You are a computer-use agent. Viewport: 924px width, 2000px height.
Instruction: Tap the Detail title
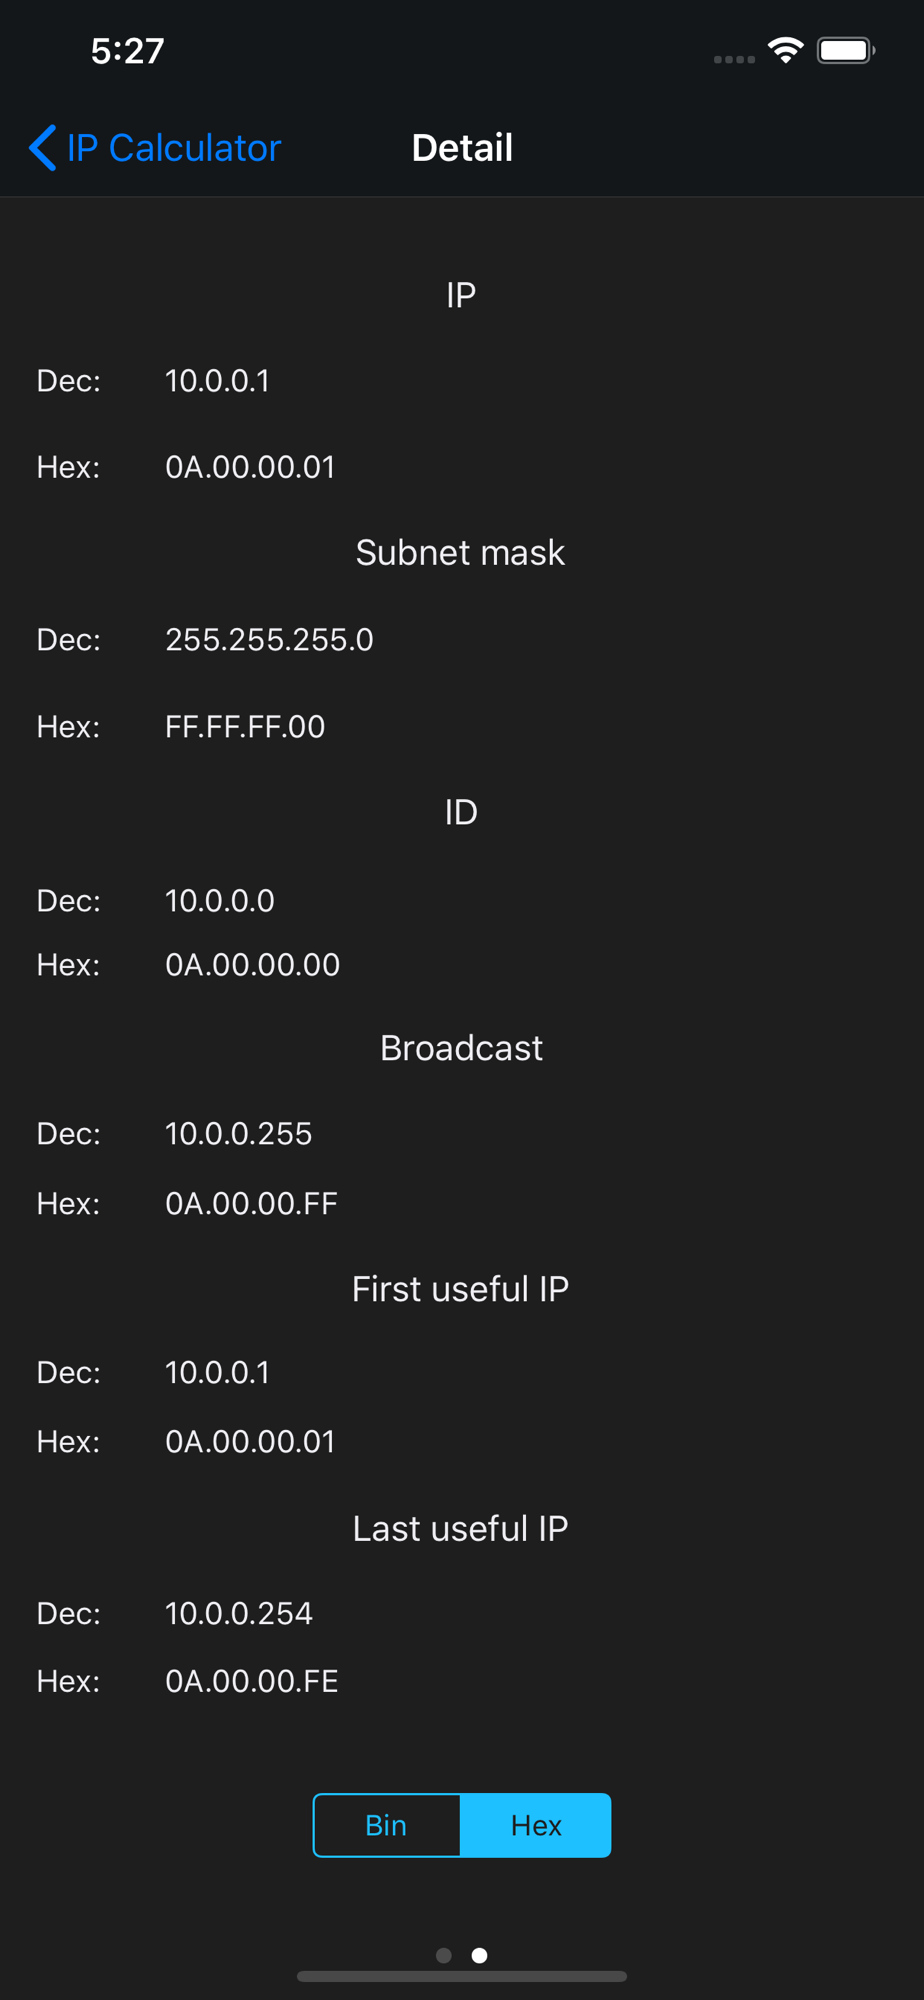pyautogui.click(x=462, y=148)
